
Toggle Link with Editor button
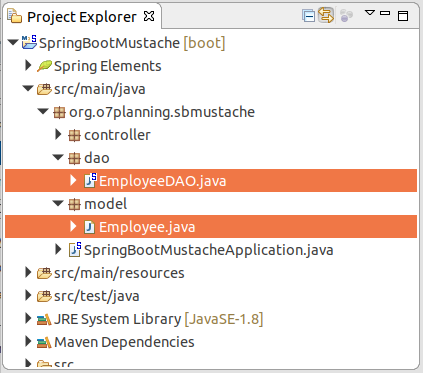[326, 15]
